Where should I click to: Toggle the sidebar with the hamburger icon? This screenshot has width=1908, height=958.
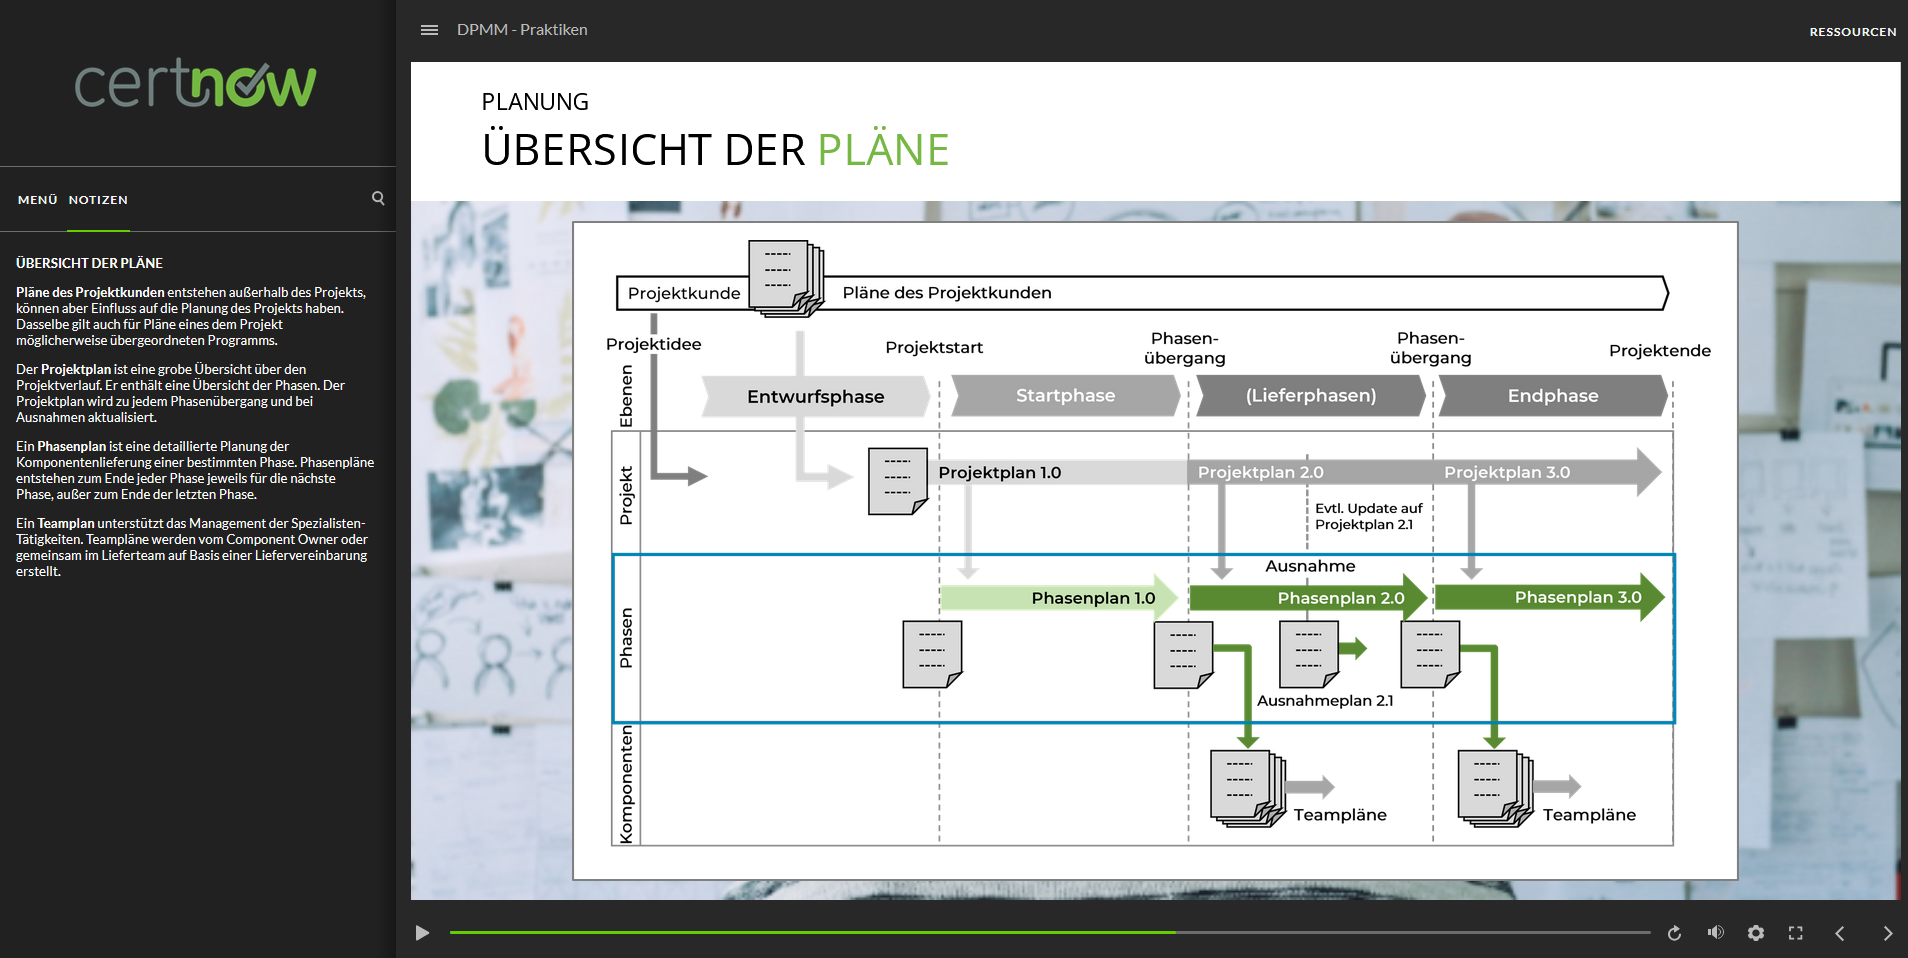[x=429, y=30]
